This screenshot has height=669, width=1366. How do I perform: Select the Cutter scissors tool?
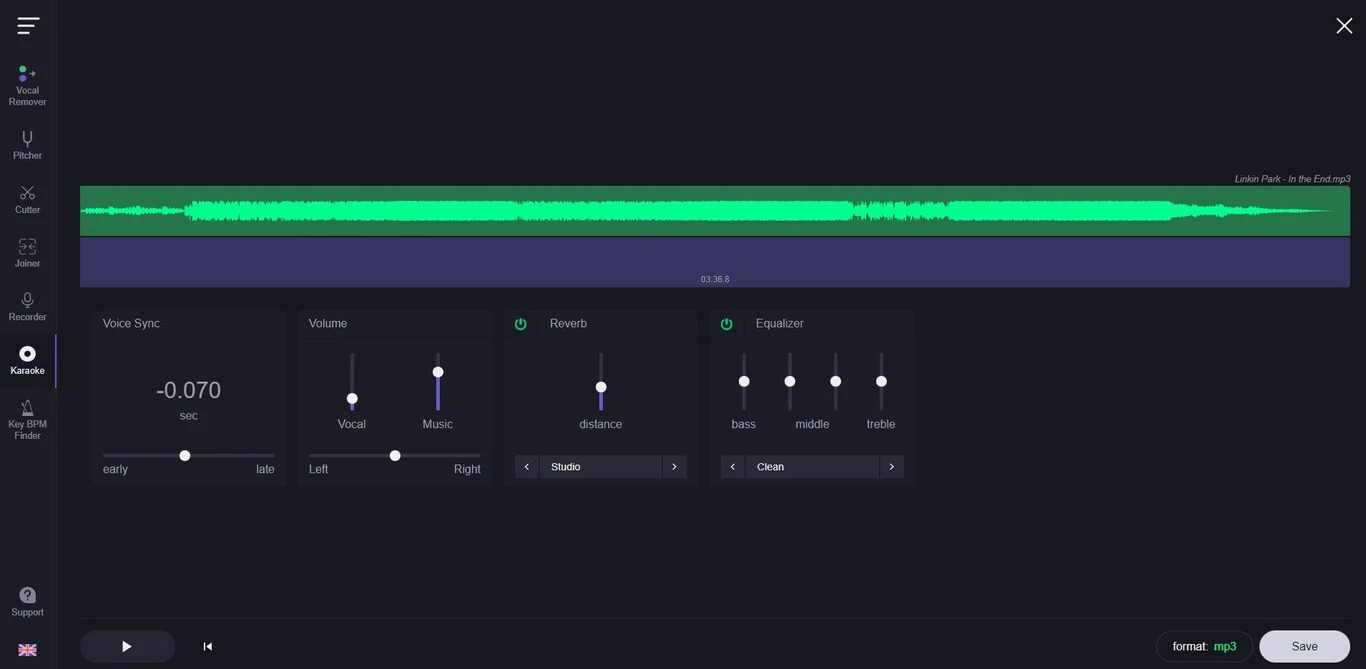pyautogui.click(x=27, y=199)
